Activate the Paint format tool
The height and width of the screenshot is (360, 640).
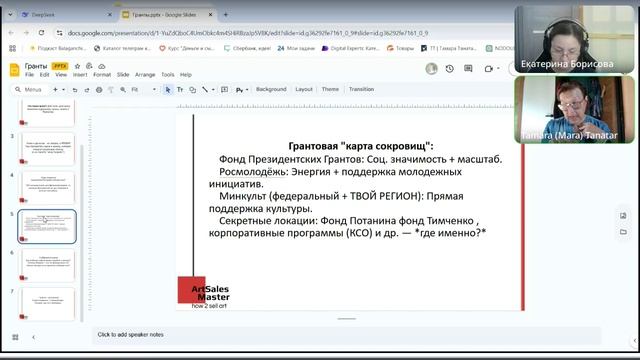coord(111,90)
